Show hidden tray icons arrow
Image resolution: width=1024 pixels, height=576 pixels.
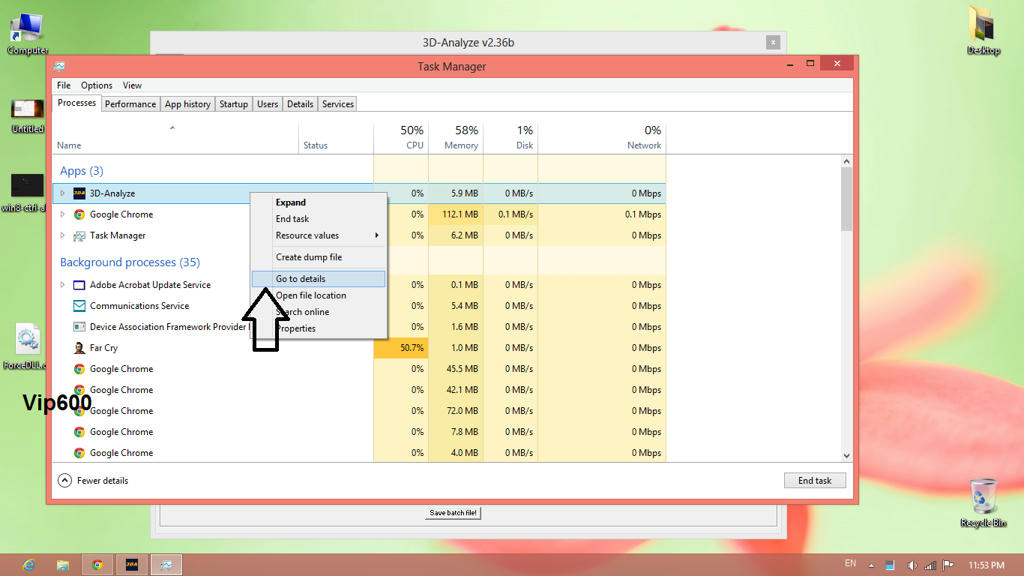pyautogui.click(x=871, y=566)
